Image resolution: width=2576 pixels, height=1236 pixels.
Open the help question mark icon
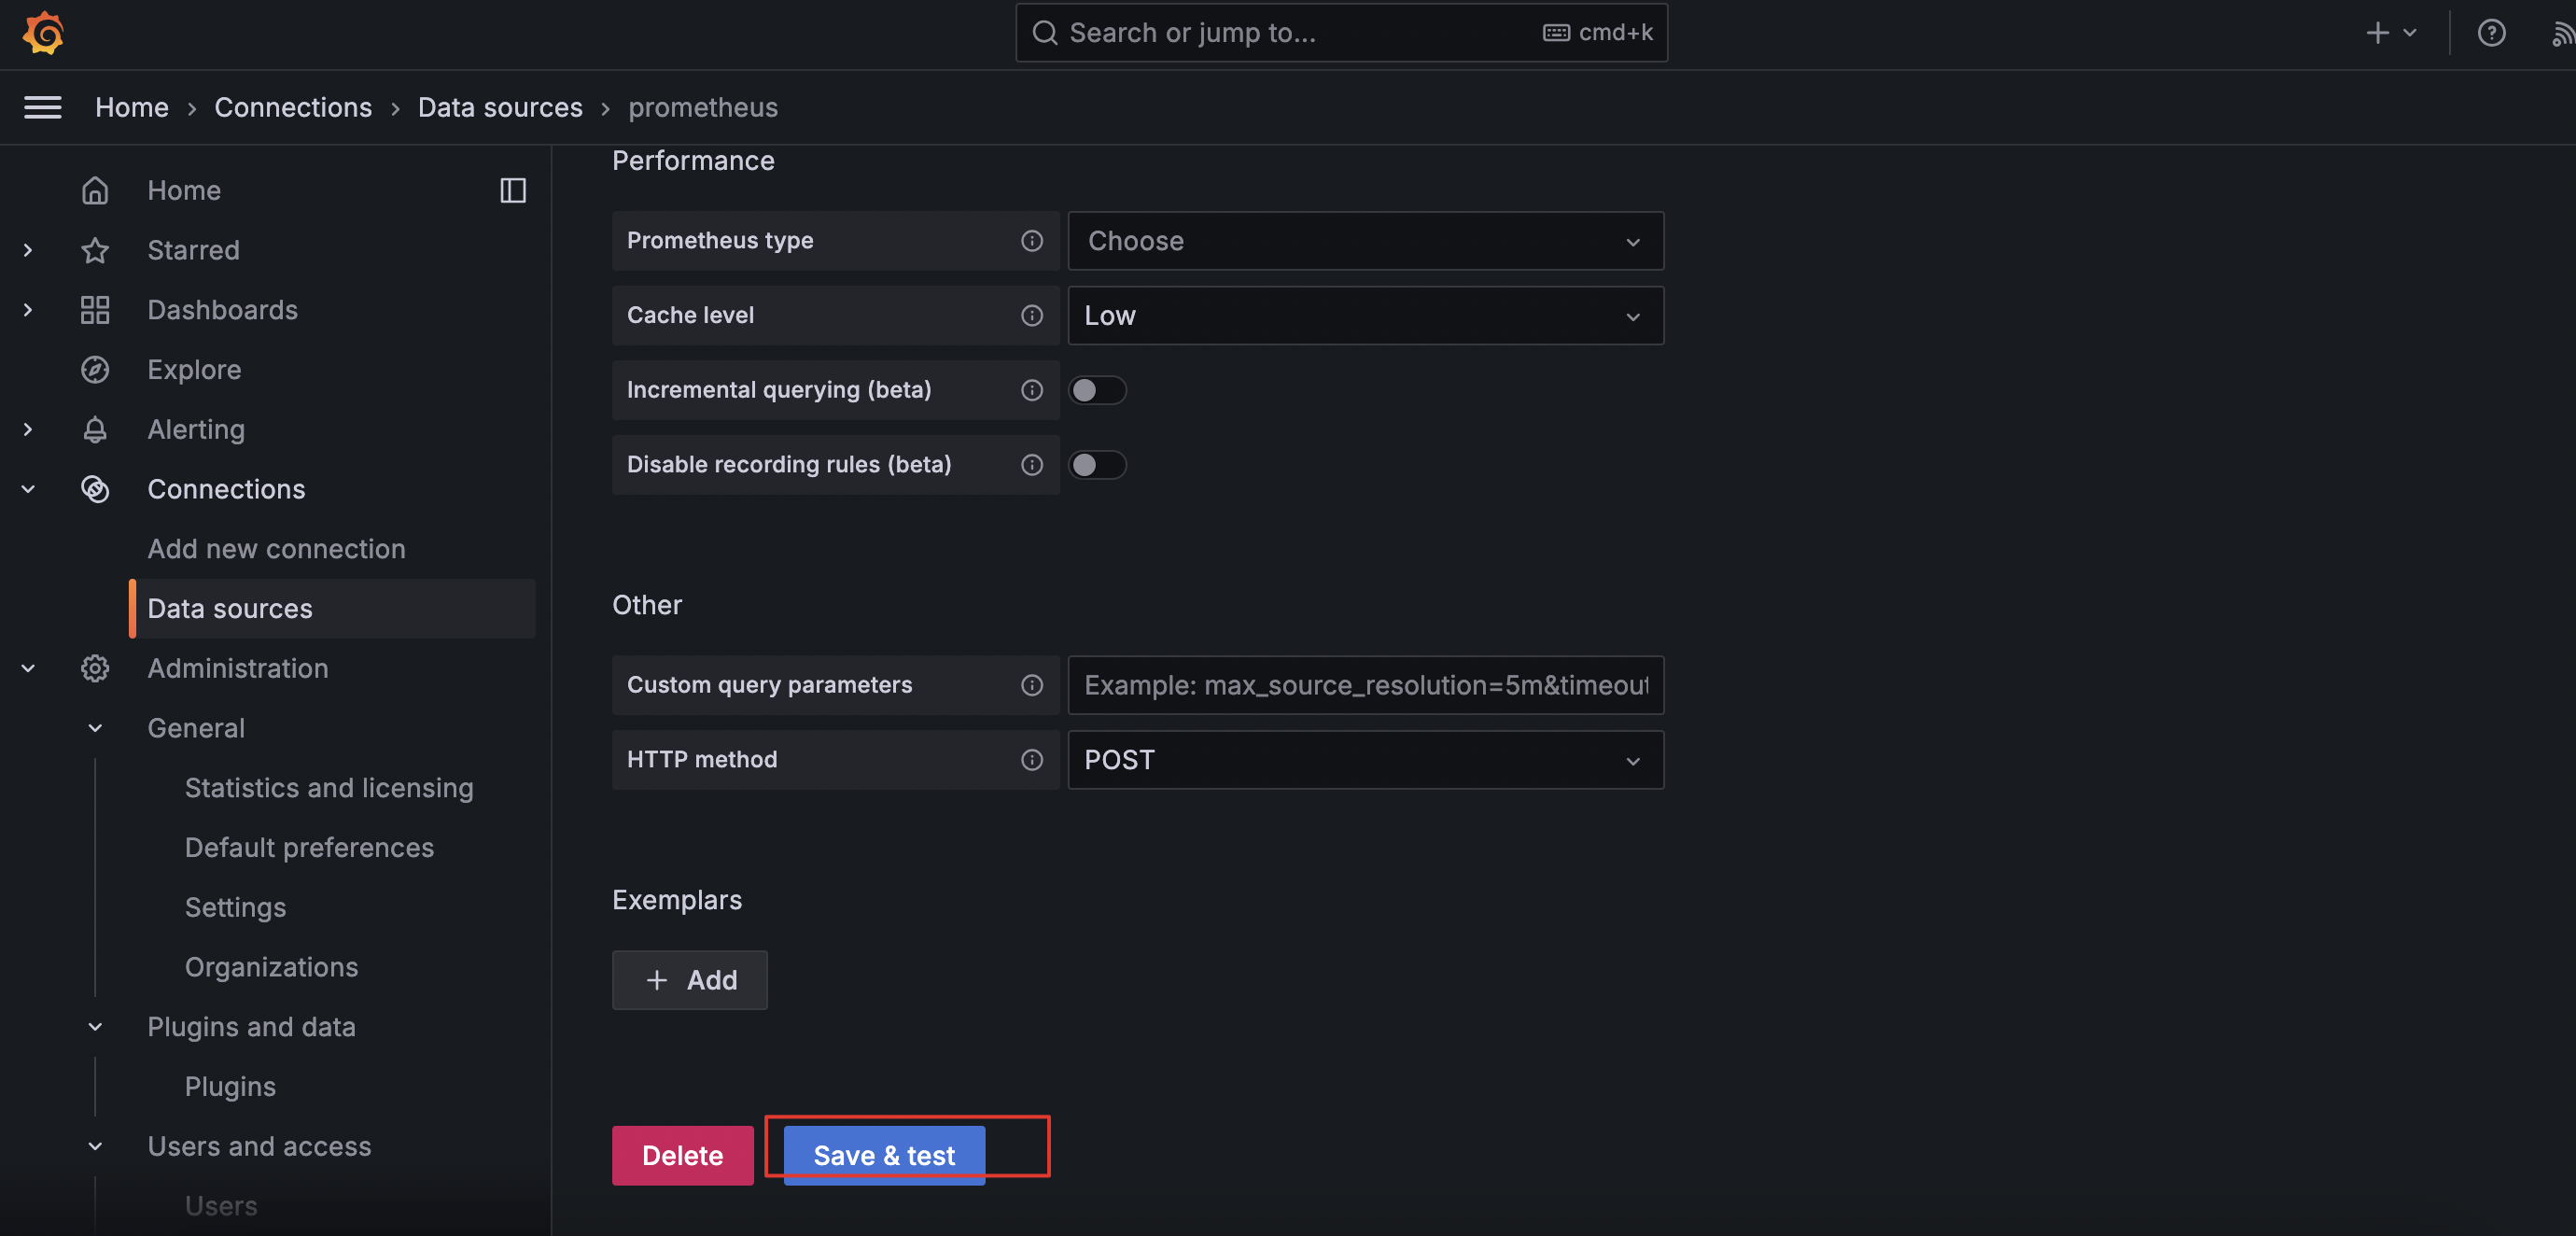pos(2490,33)
